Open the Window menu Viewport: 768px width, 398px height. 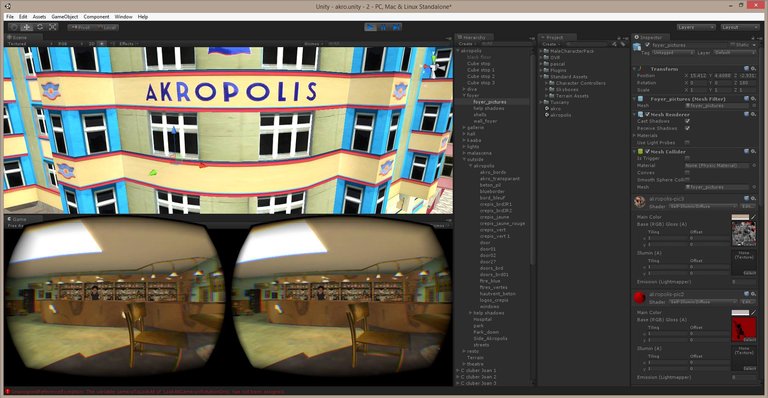point(123,17)
